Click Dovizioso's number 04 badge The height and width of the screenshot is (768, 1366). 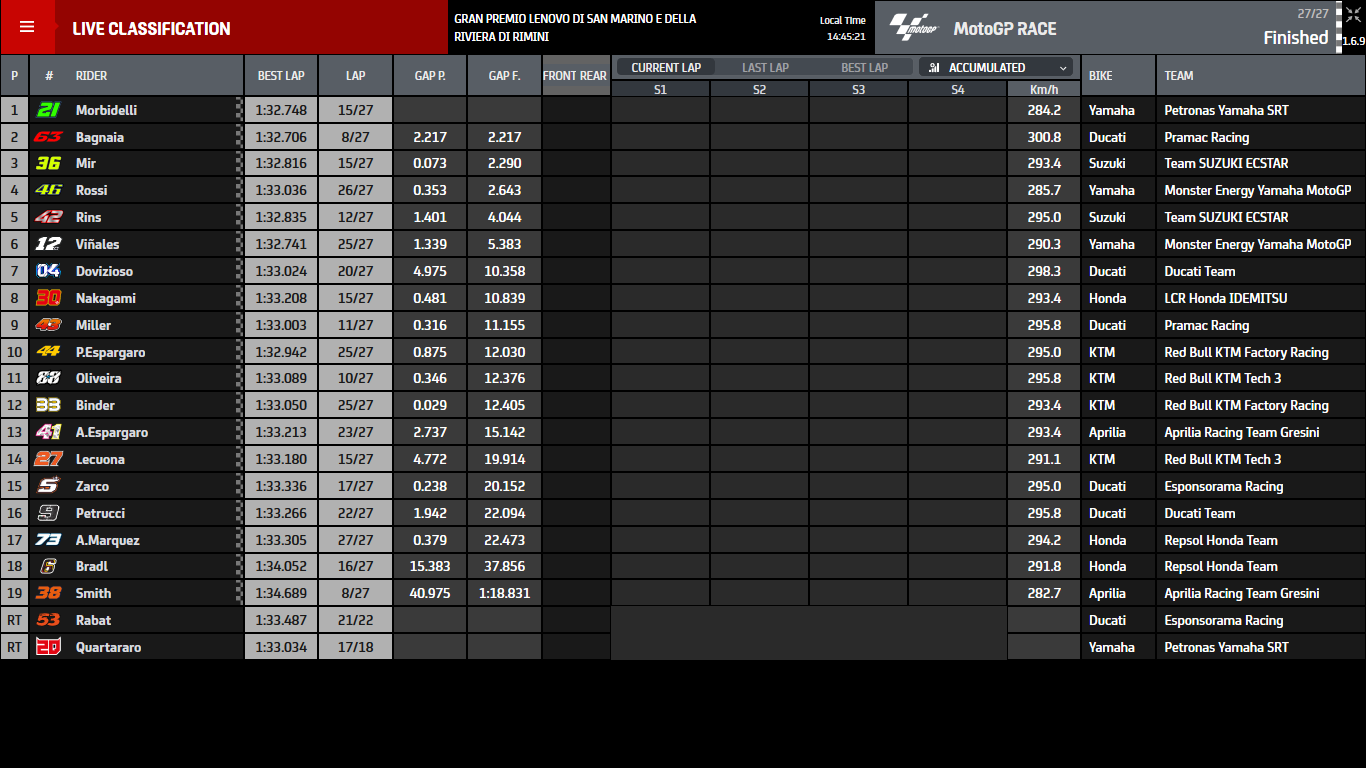pyautogui.click(x=48, y=271)
